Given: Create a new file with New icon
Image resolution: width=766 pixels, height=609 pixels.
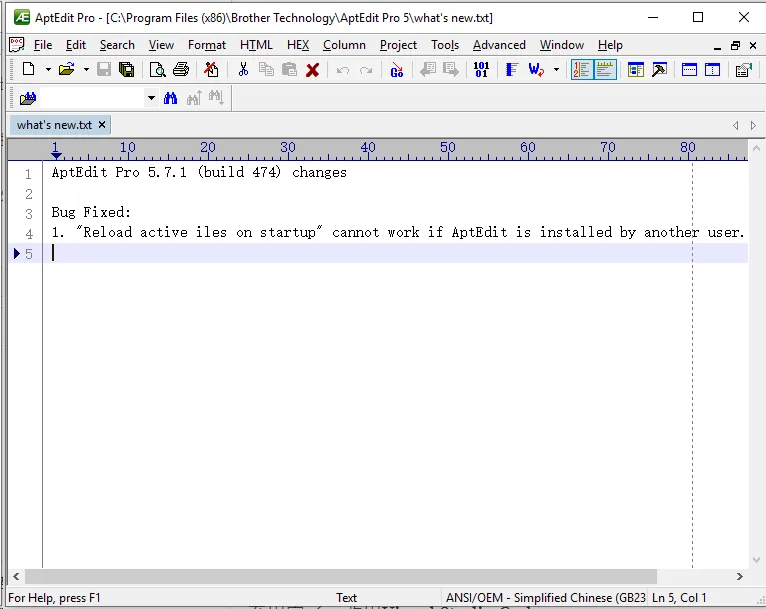Looking at the screenshot, I should coord(28,69).
